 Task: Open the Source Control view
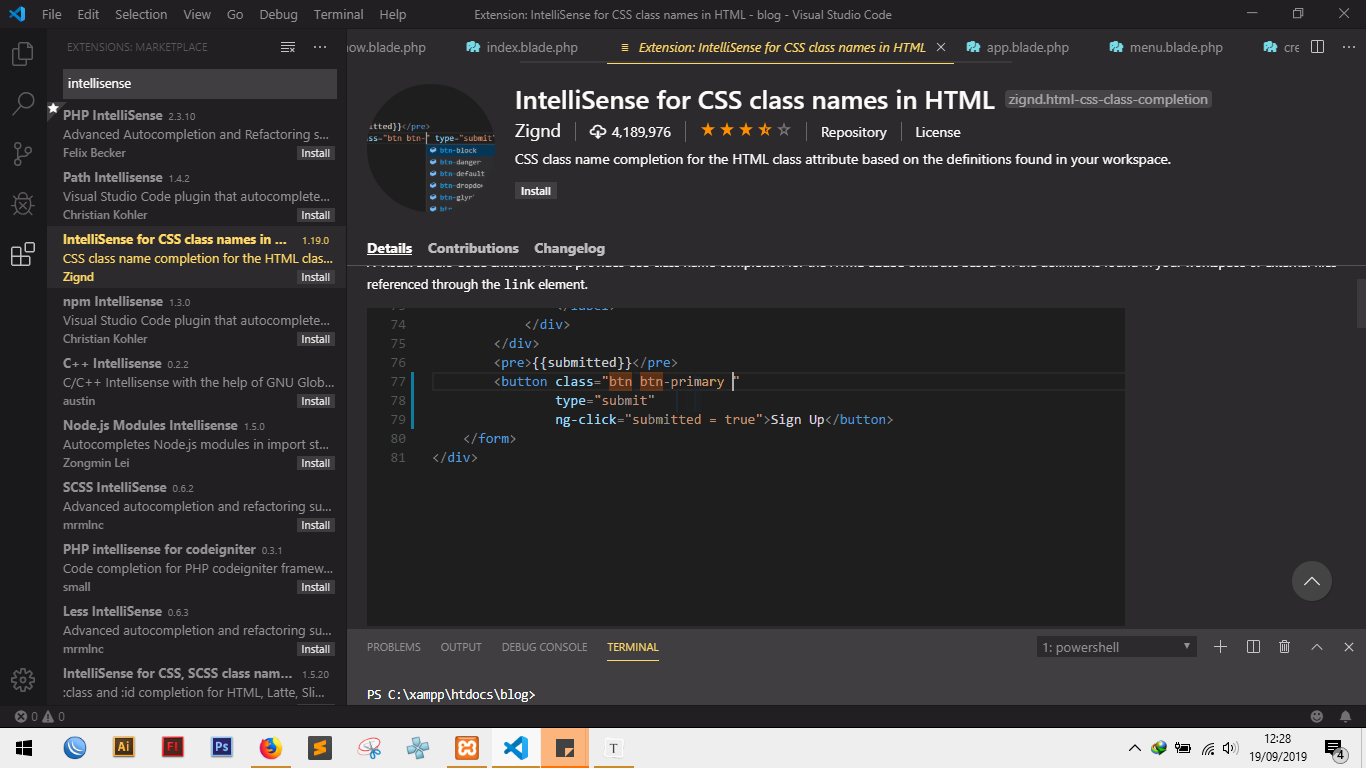coord(22,153)
